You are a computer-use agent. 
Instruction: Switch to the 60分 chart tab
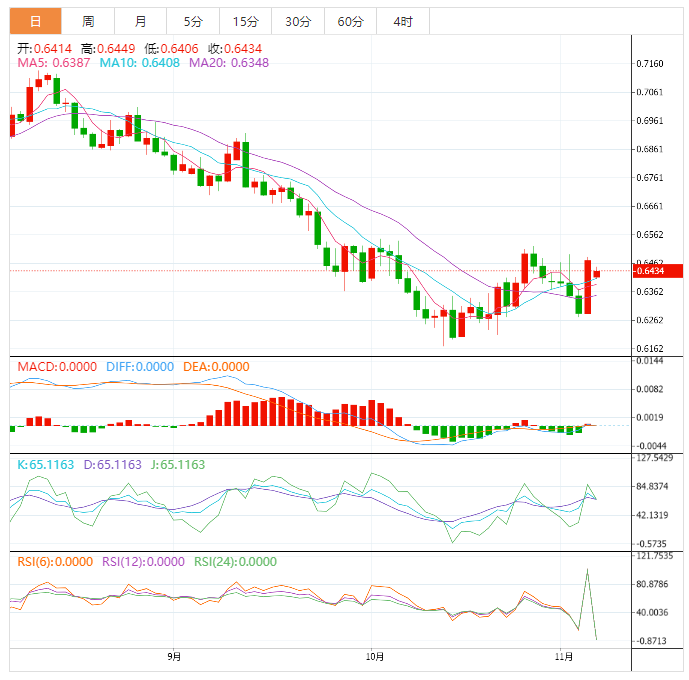350,21
